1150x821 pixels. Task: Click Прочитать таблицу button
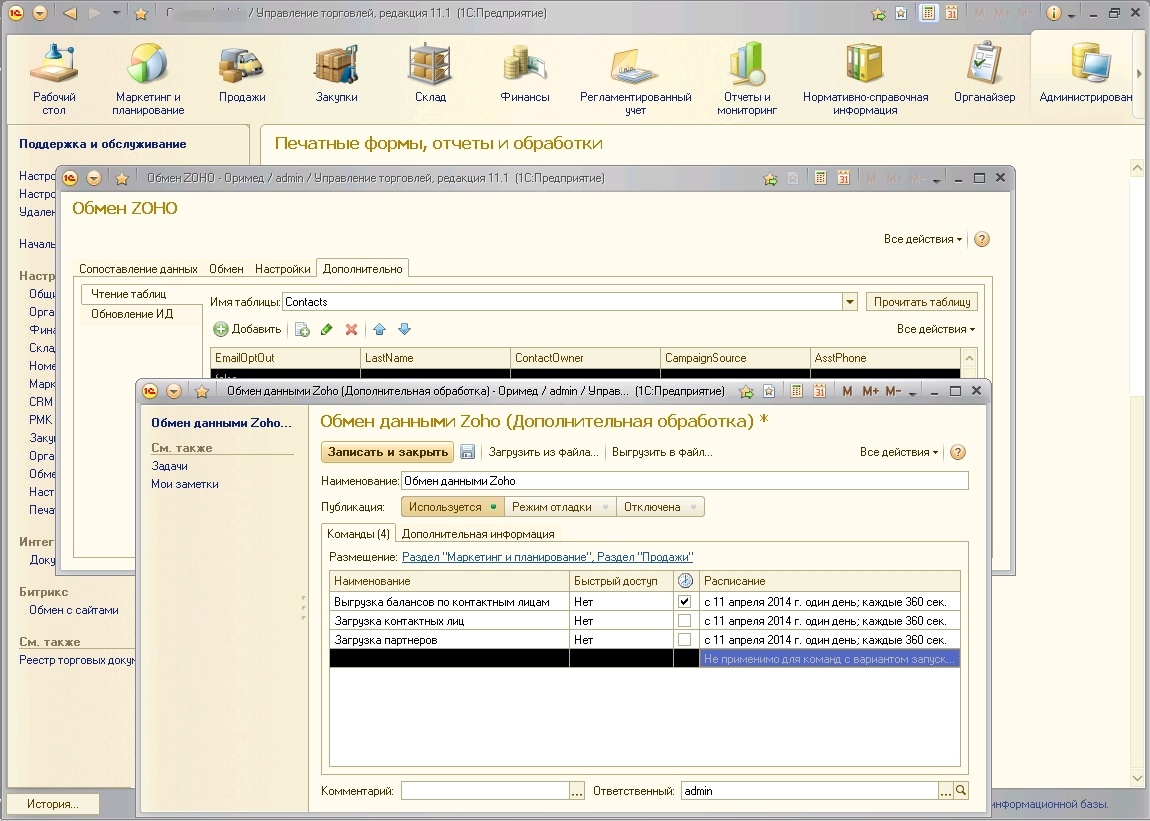point(922,302)
